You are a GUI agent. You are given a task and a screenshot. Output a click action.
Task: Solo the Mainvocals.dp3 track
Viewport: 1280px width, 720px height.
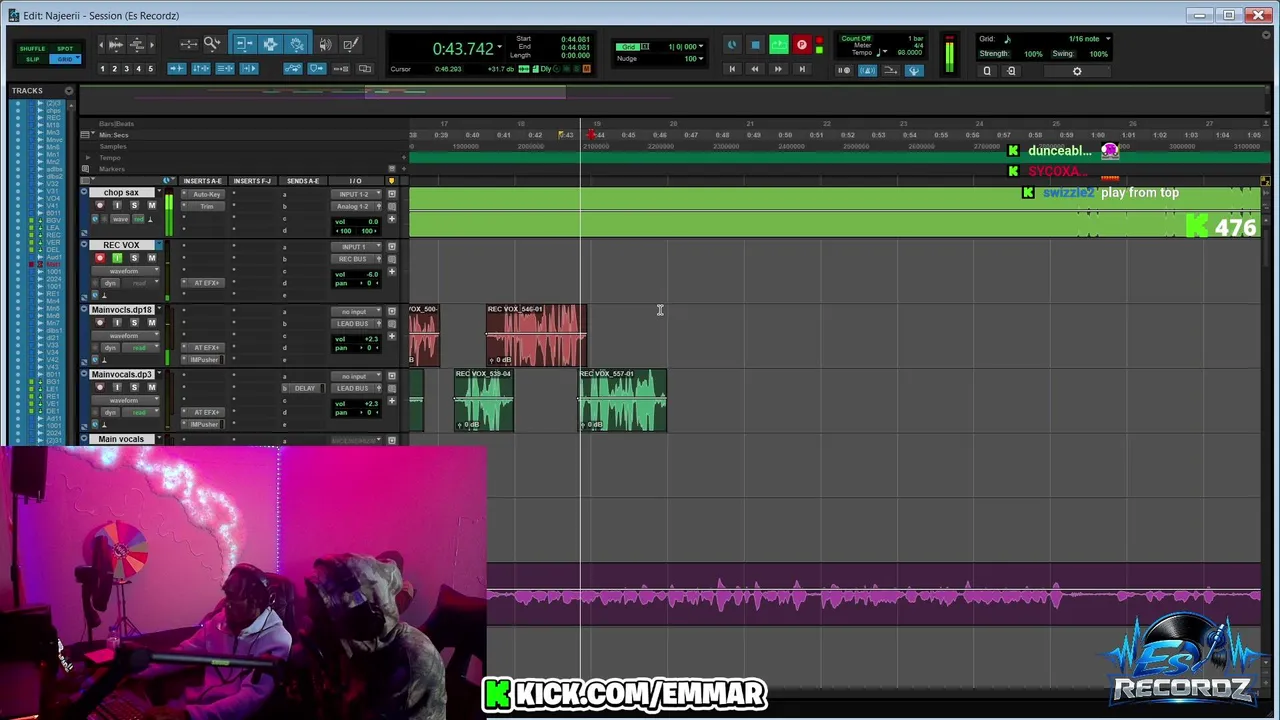tap(134, 387)
